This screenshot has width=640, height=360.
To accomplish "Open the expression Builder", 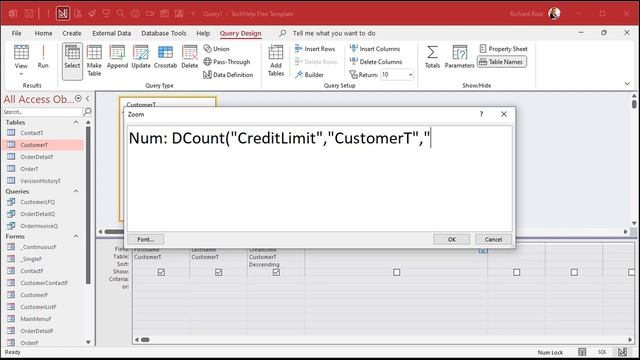I will 309,75.
